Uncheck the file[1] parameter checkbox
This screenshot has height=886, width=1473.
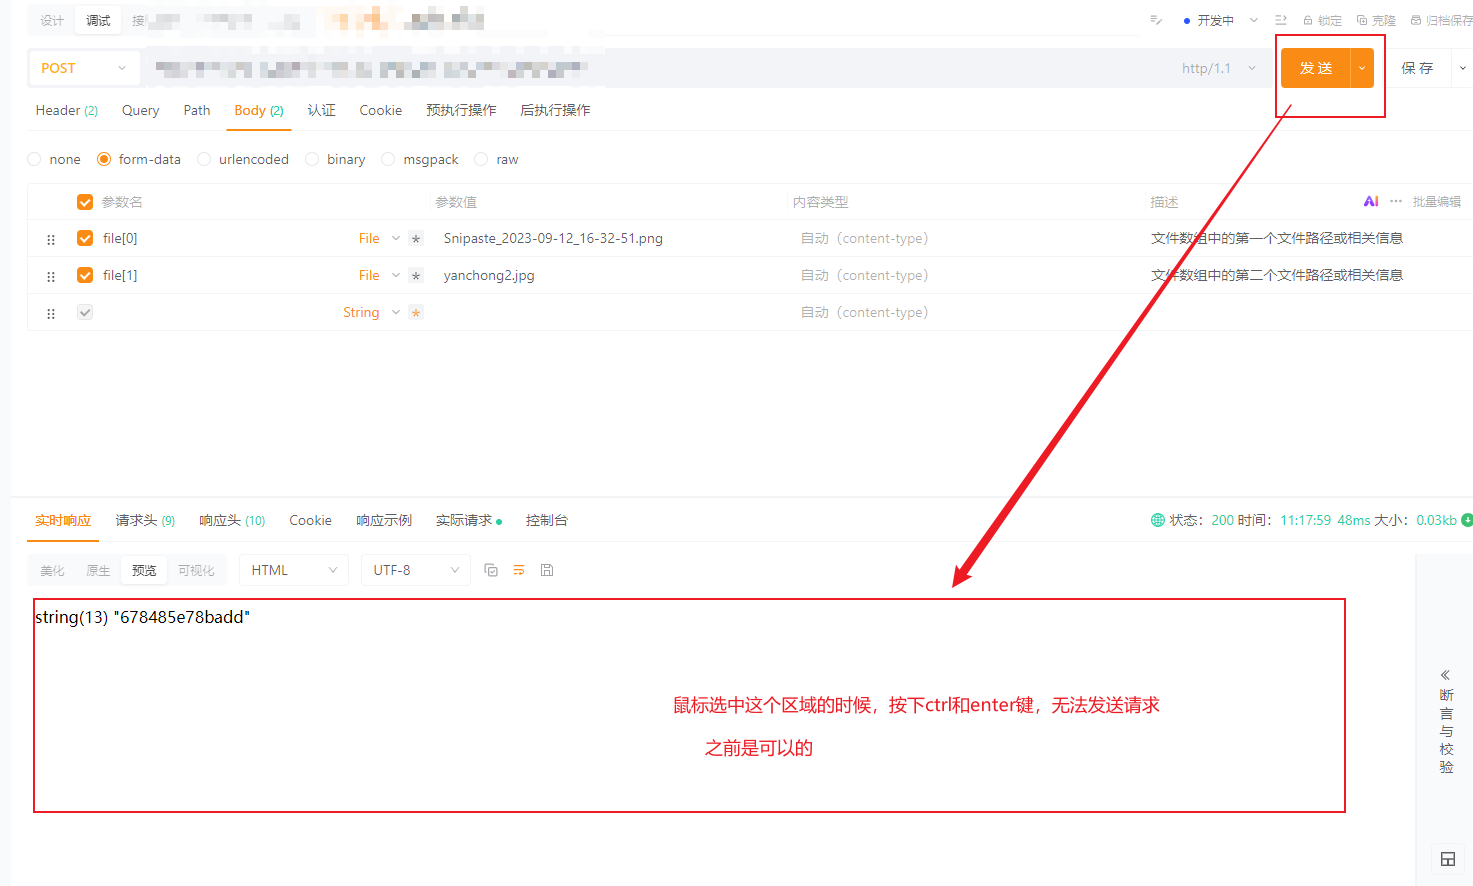(85, 275)
